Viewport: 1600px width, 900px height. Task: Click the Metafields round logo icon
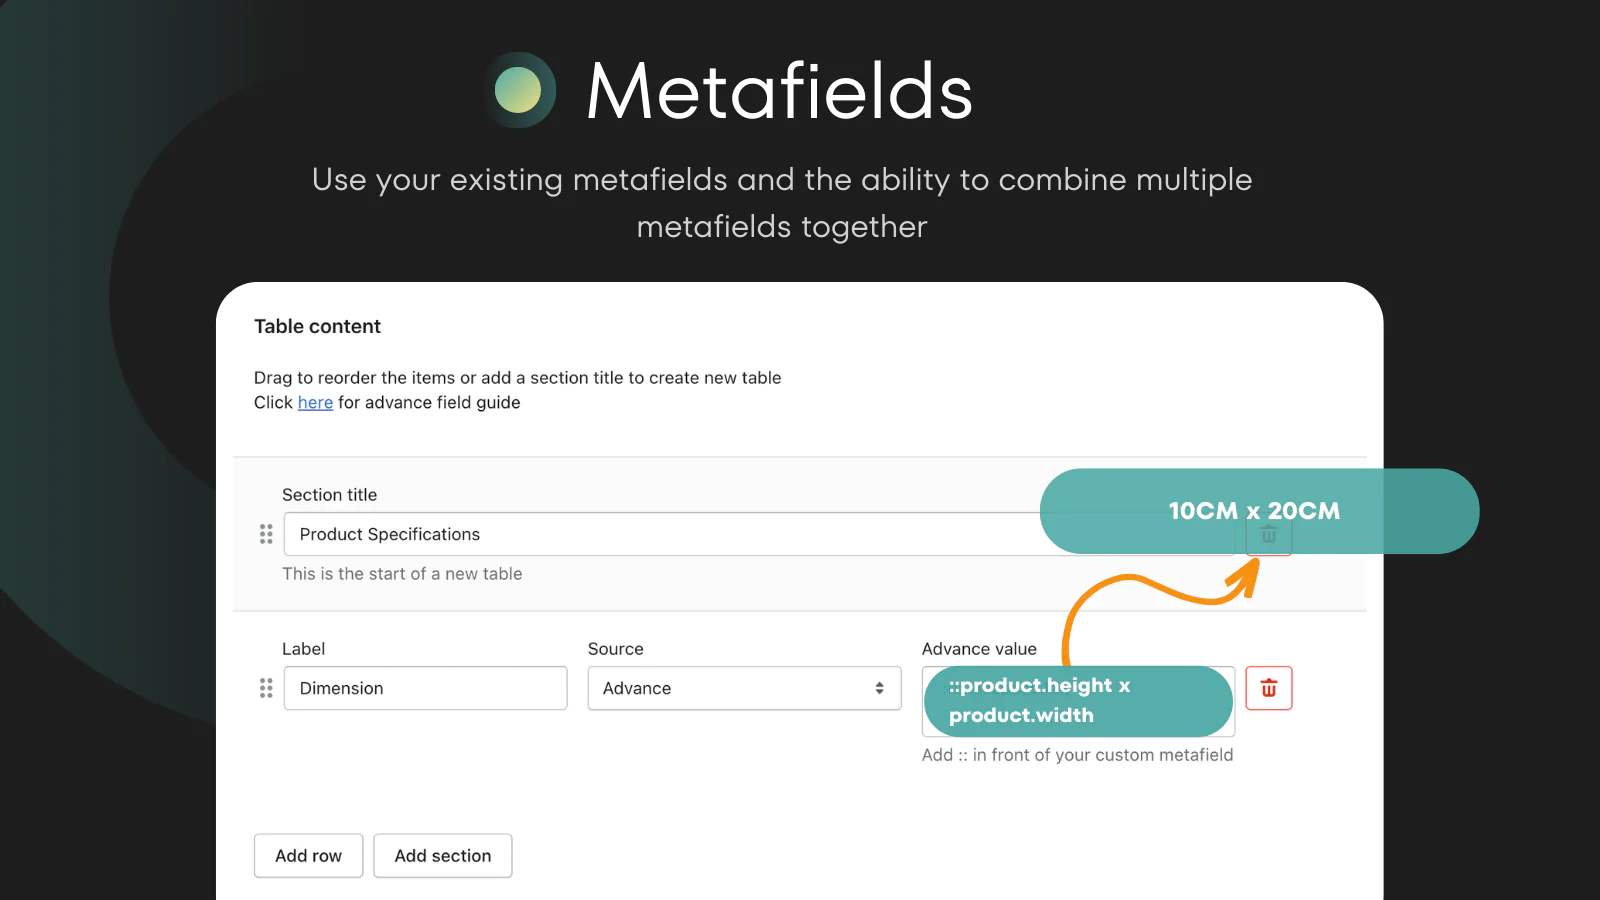519,90
